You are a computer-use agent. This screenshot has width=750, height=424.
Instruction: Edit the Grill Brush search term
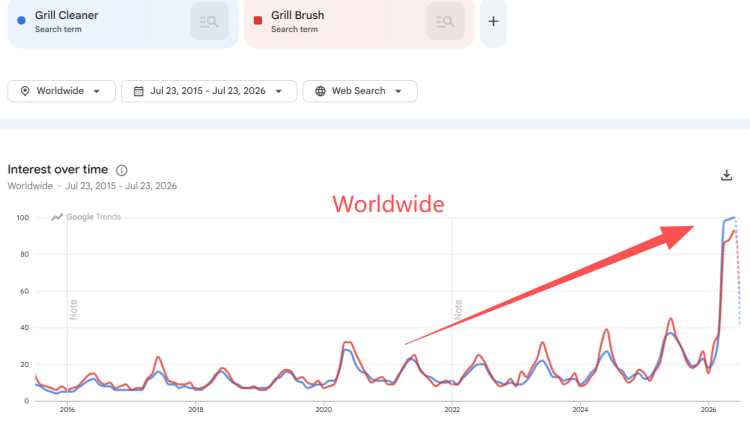pos(298,15)
